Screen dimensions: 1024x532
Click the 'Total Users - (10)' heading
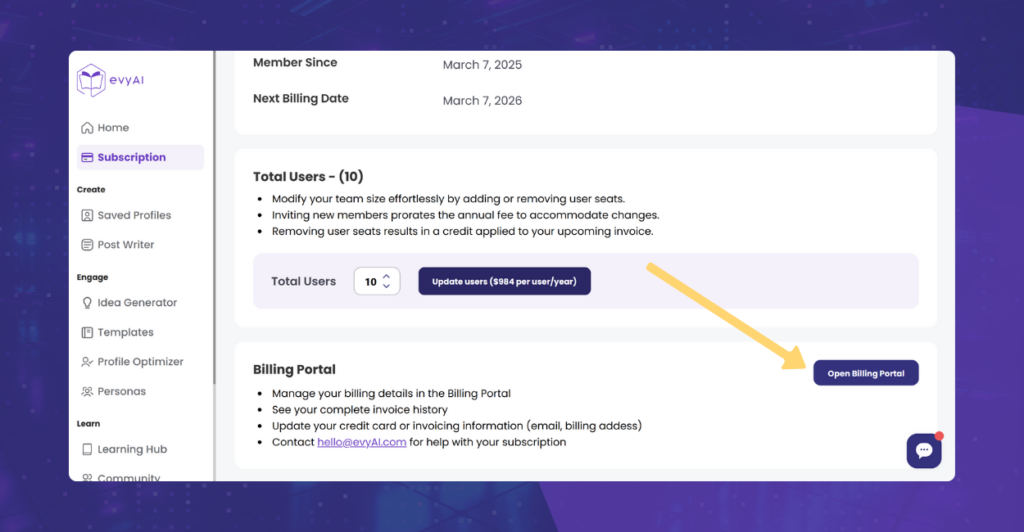pos(308,177)
